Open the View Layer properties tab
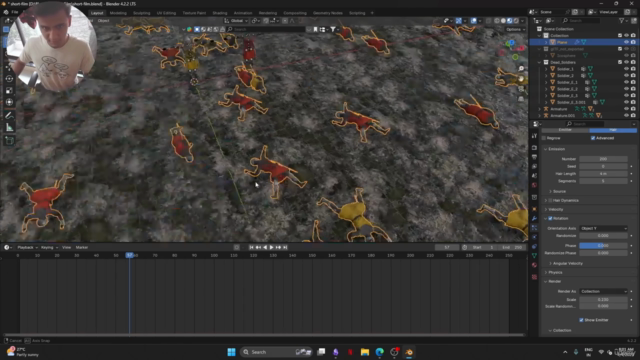The height and width of the screenshot is (360, 640). 534,166
